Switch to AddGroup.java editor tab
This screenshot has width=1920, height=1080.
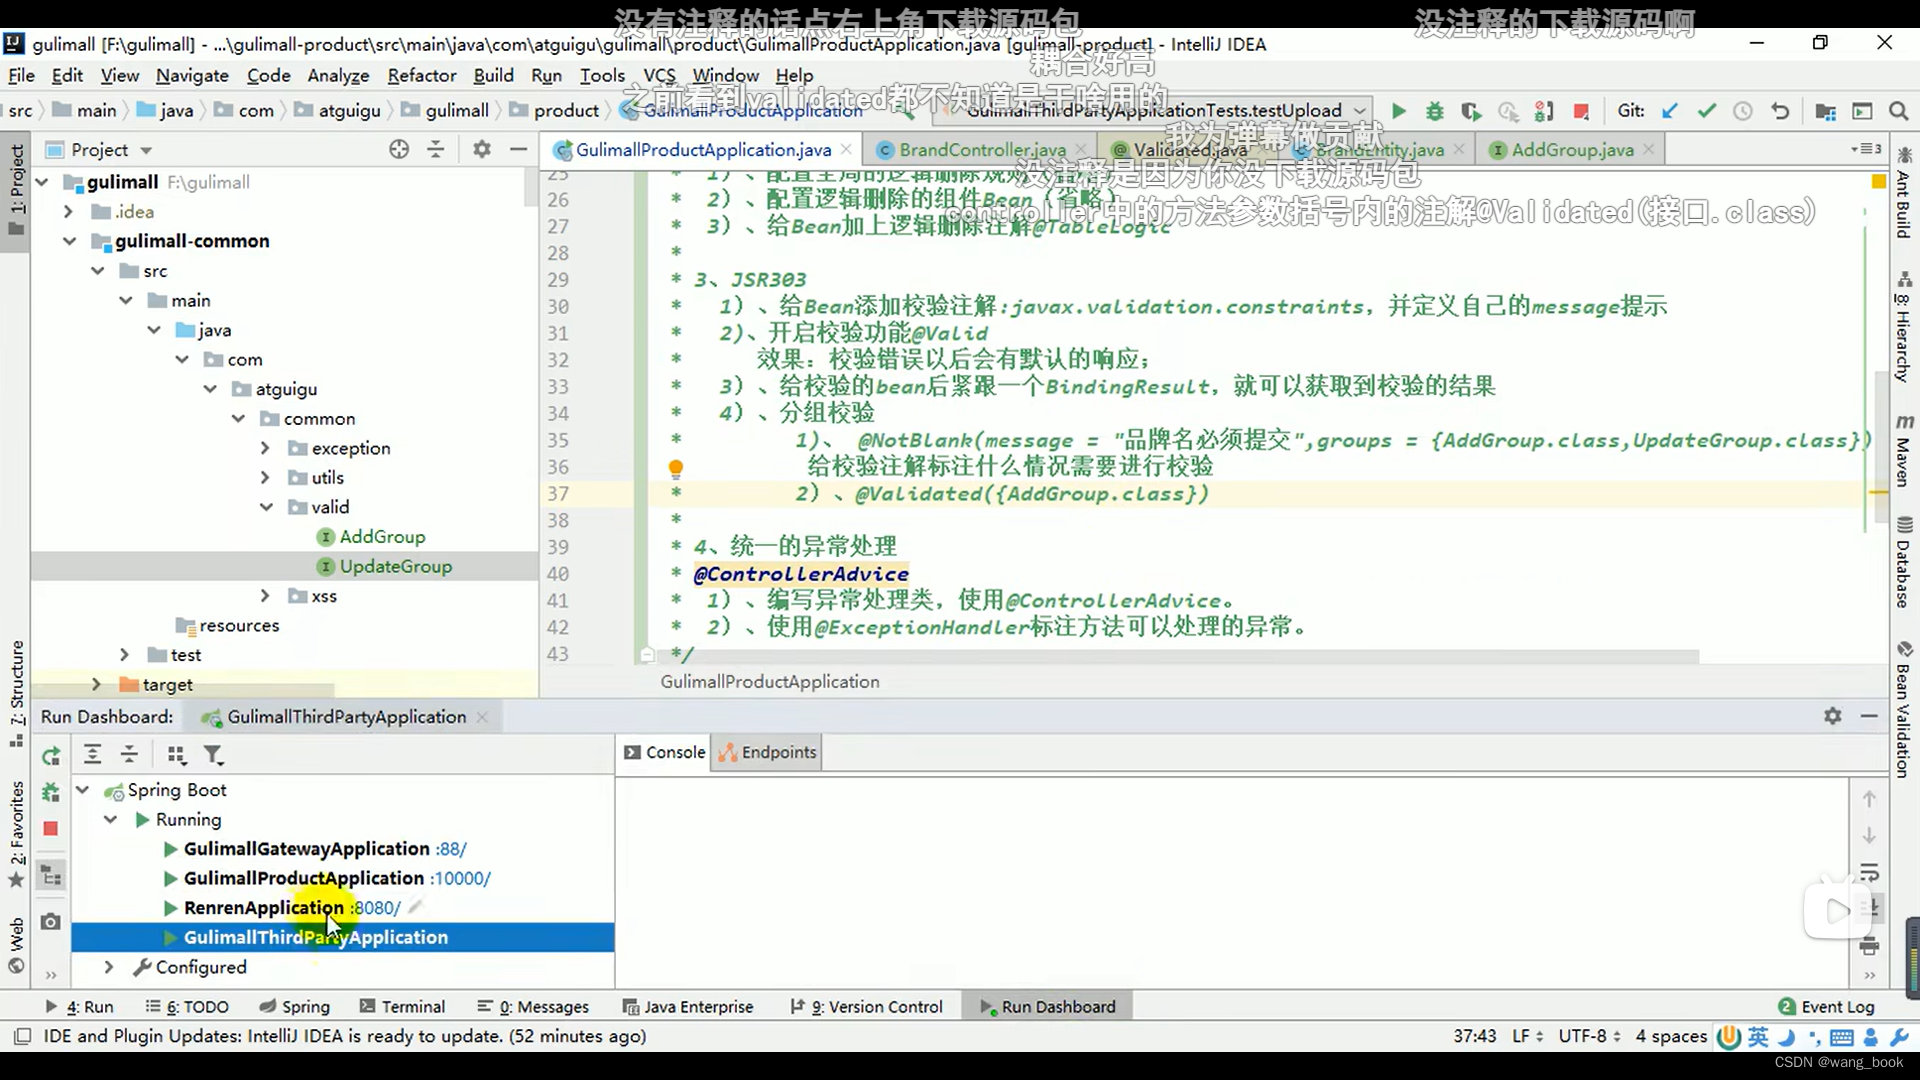(x=1573, y=150)
